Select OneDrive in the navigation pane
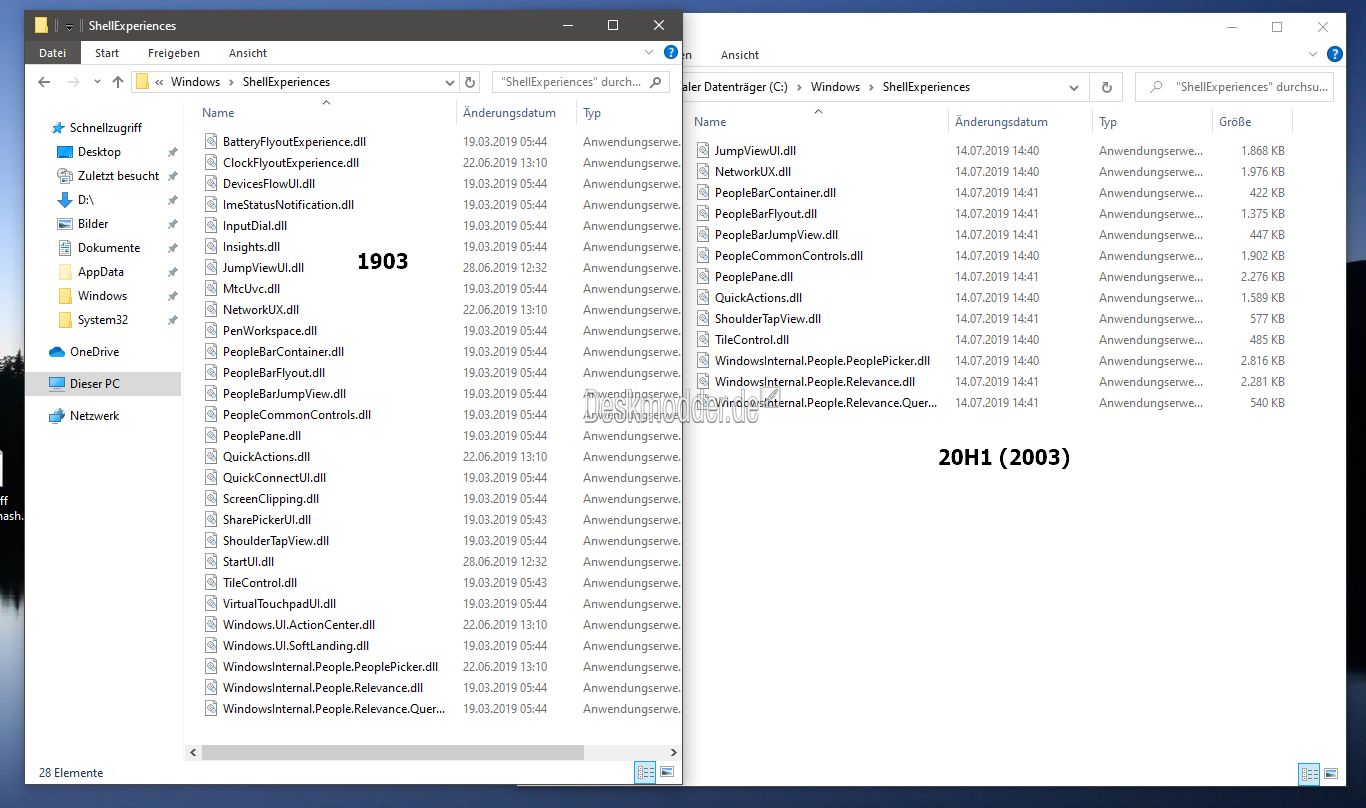The image size is (1366, 808). pos(94,352)
